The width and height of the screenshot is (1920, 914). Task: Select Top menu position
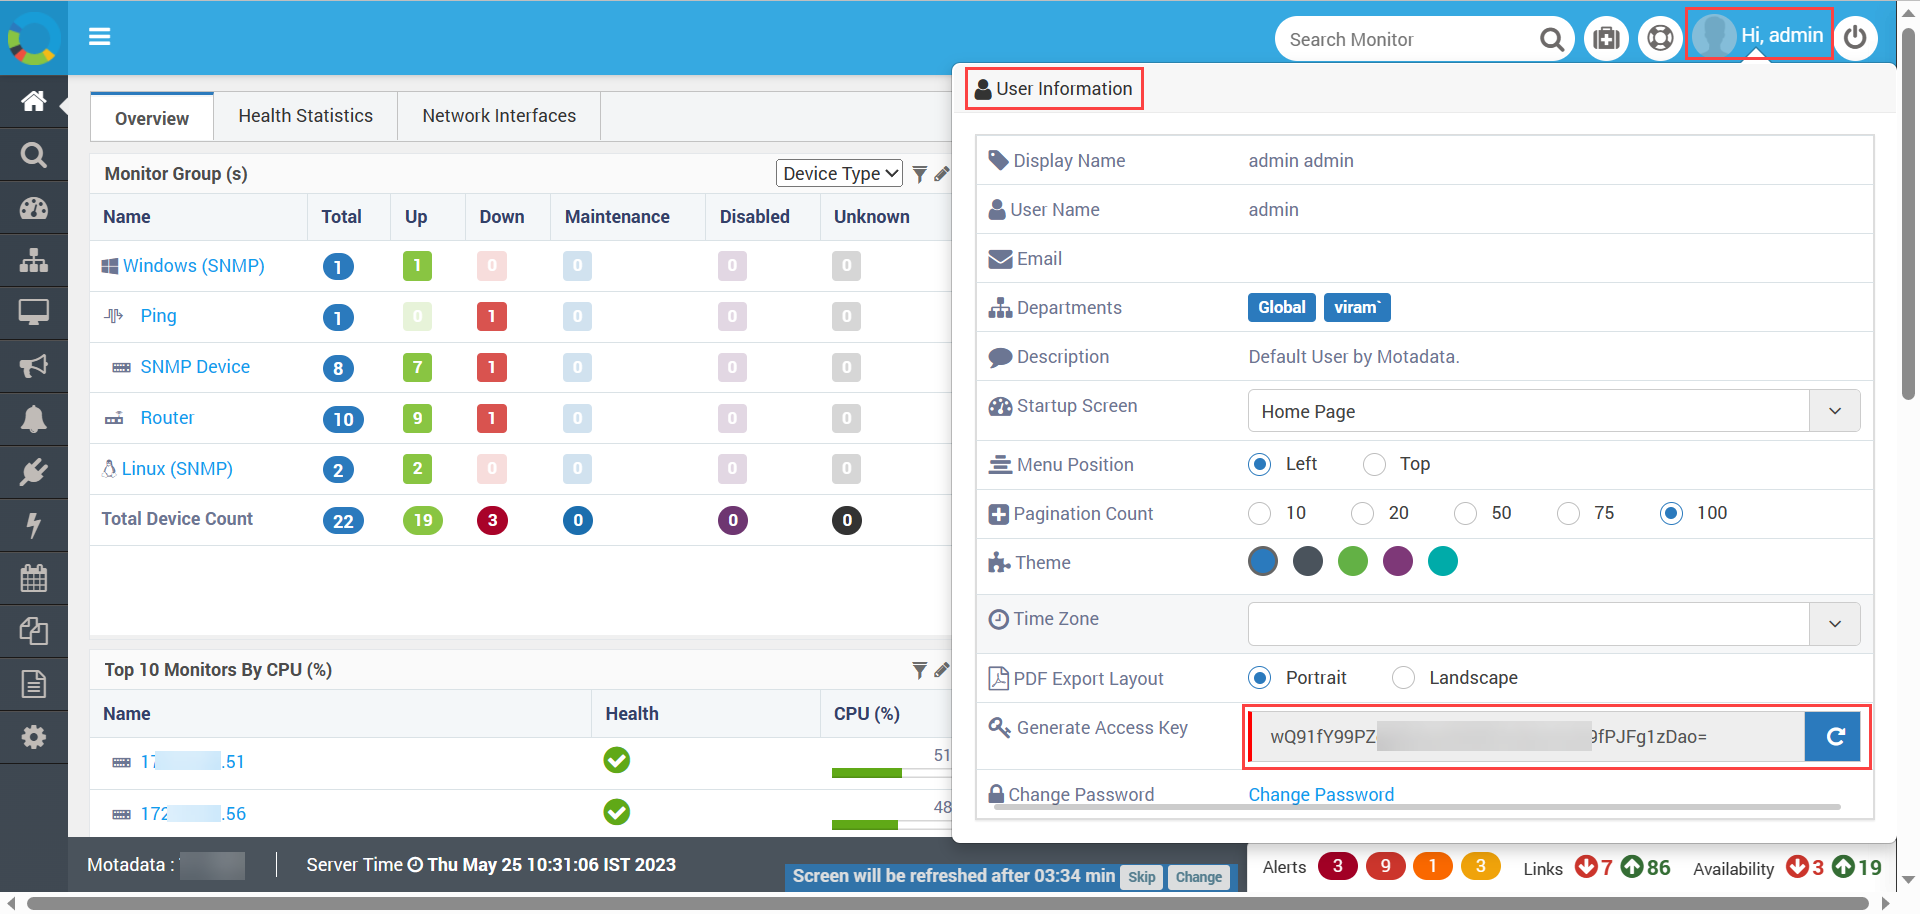pyautogui.click(x=1375, y=464)
